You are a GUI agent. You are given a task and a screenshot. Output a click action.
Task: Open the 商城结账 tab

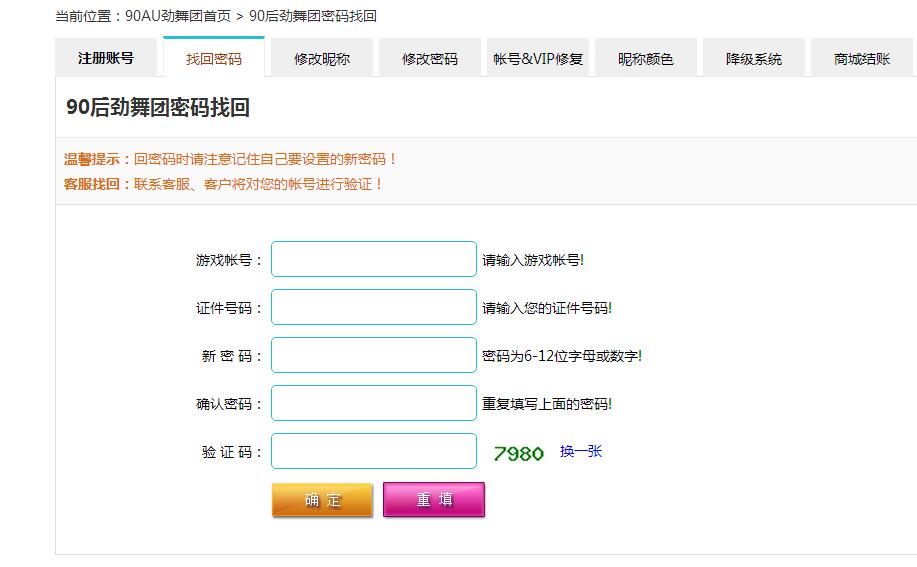coord(862,58)
